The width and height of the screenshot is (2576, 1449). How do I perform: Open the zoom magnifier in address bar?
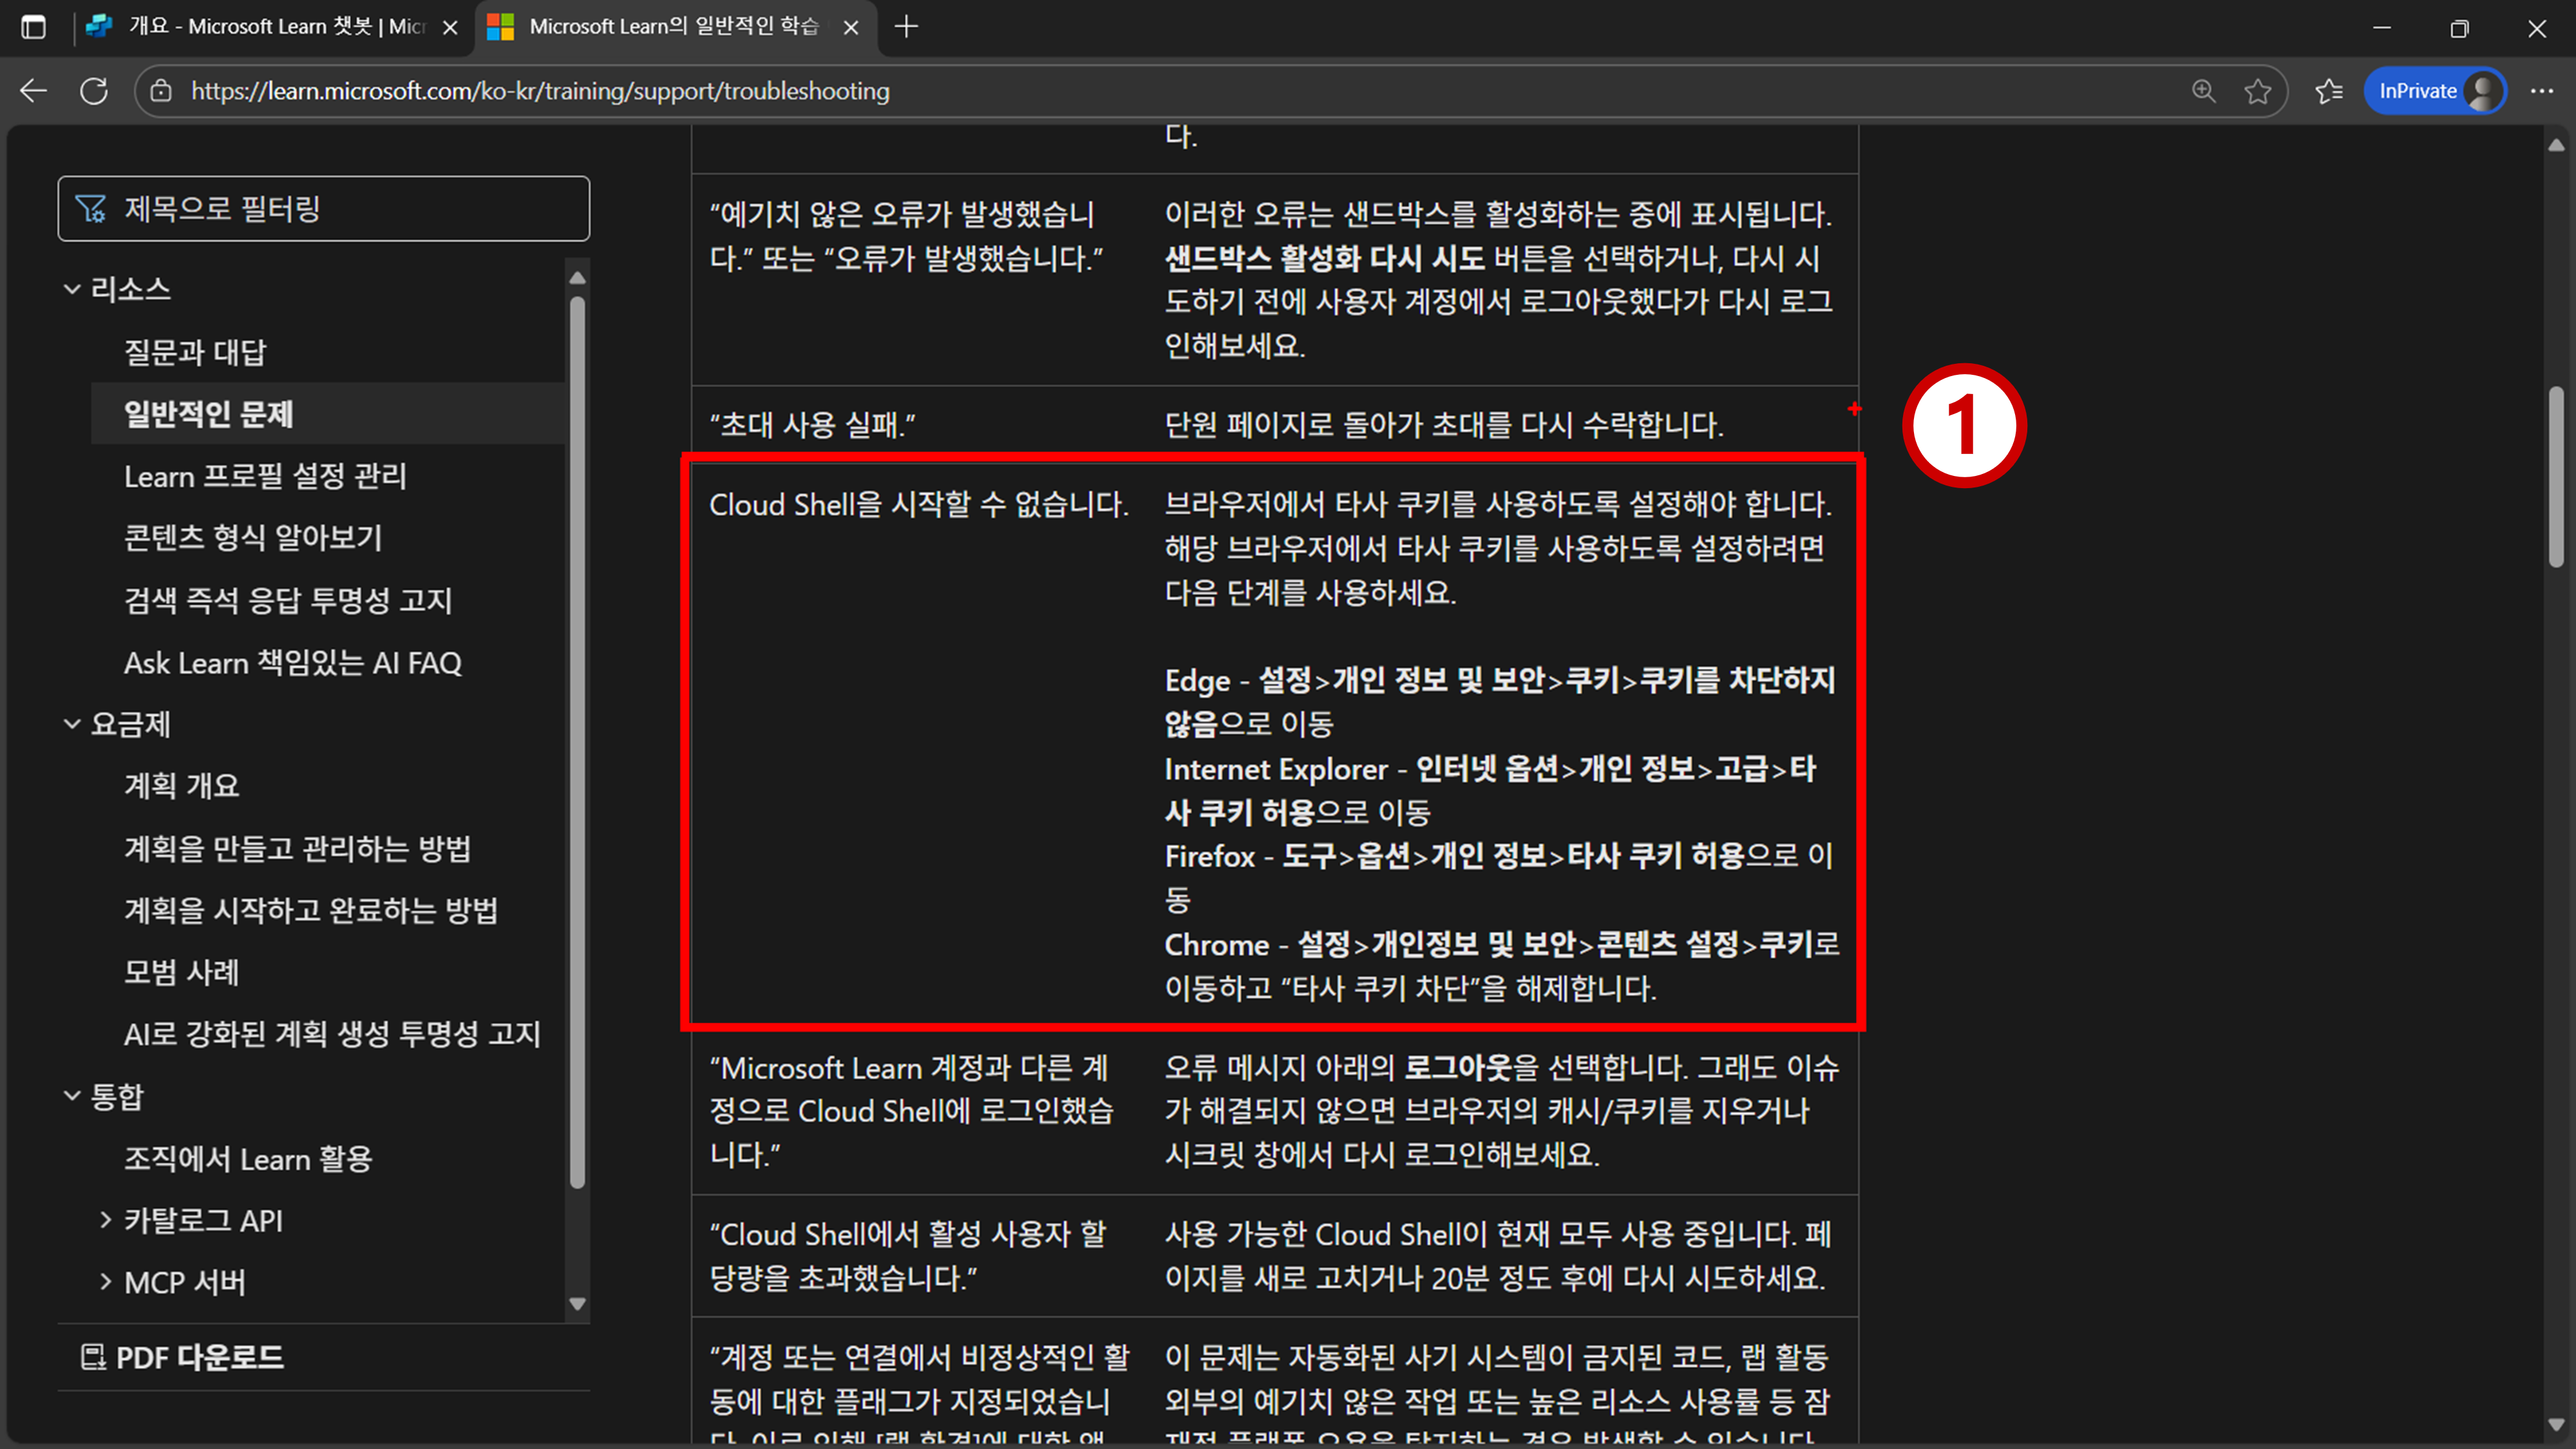click(x=2203, y=91)
